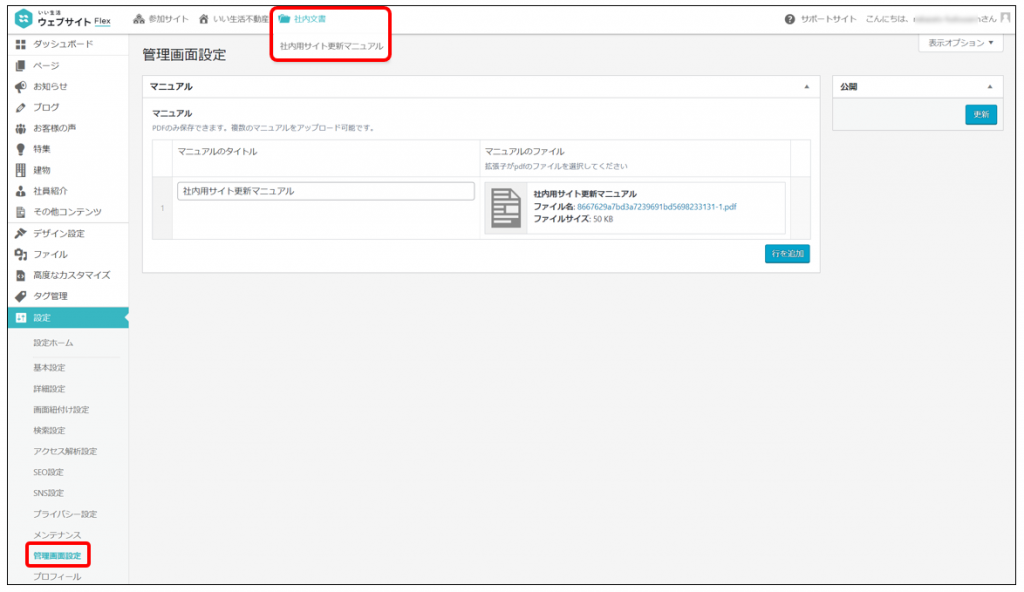Click the pencil icon beside ブログ
The width and height of the screenshot is (1024, 592).
[x=20, y=108]
